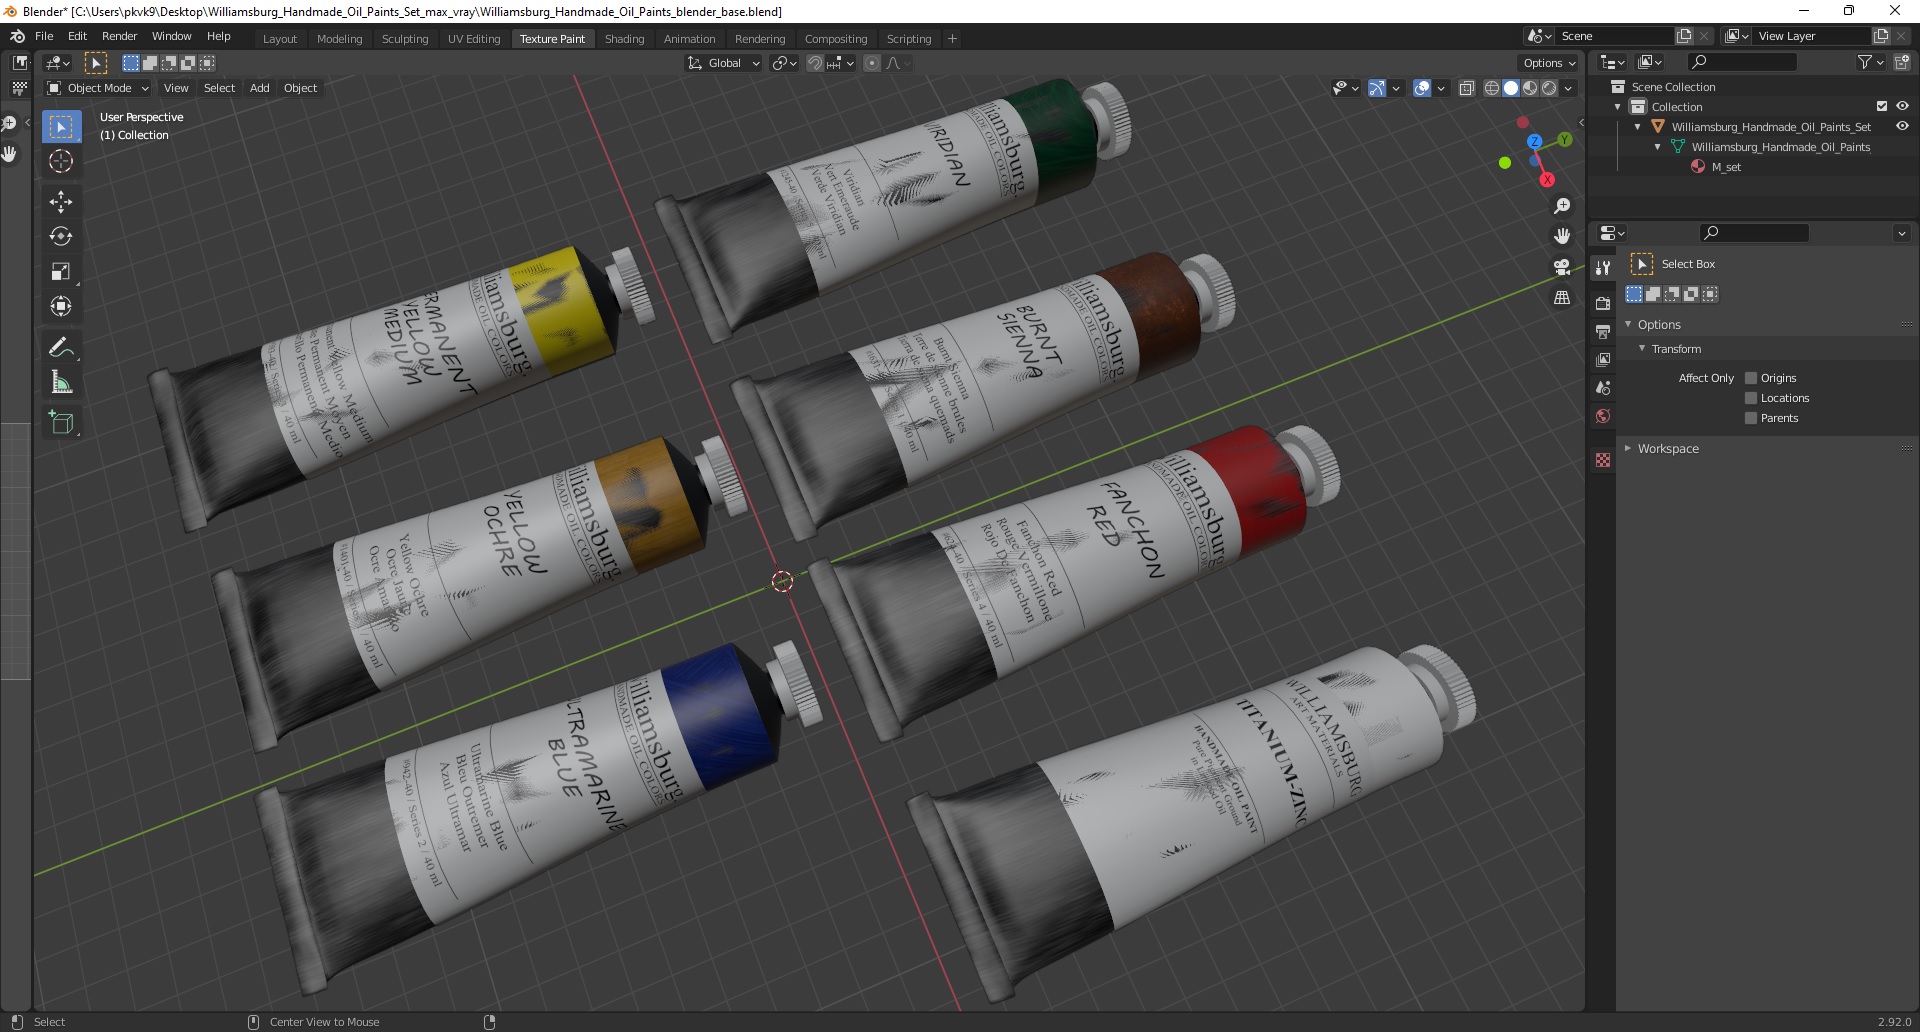
Task: Switch to the Shading workspace tab
Action: 624,38
